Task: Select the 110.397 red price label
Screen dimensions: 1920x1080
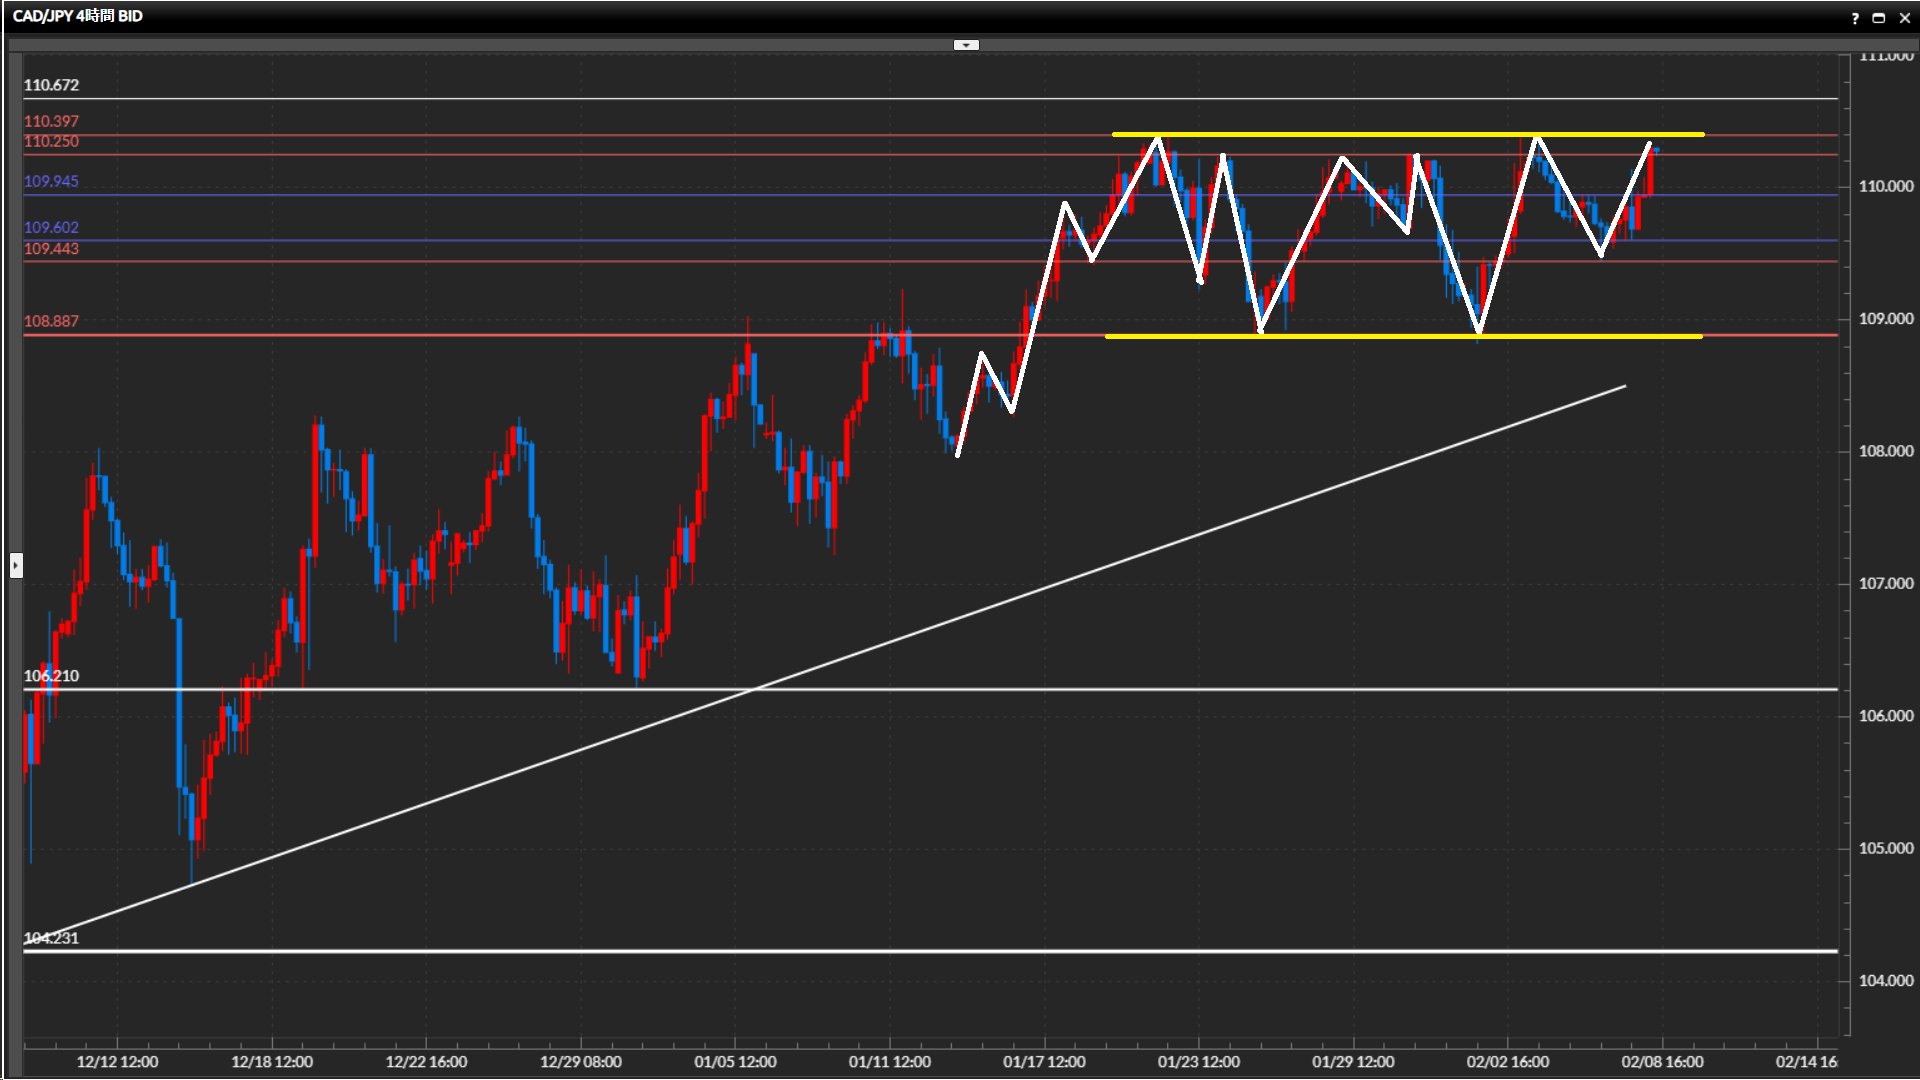Action: (x=51, y=121)
